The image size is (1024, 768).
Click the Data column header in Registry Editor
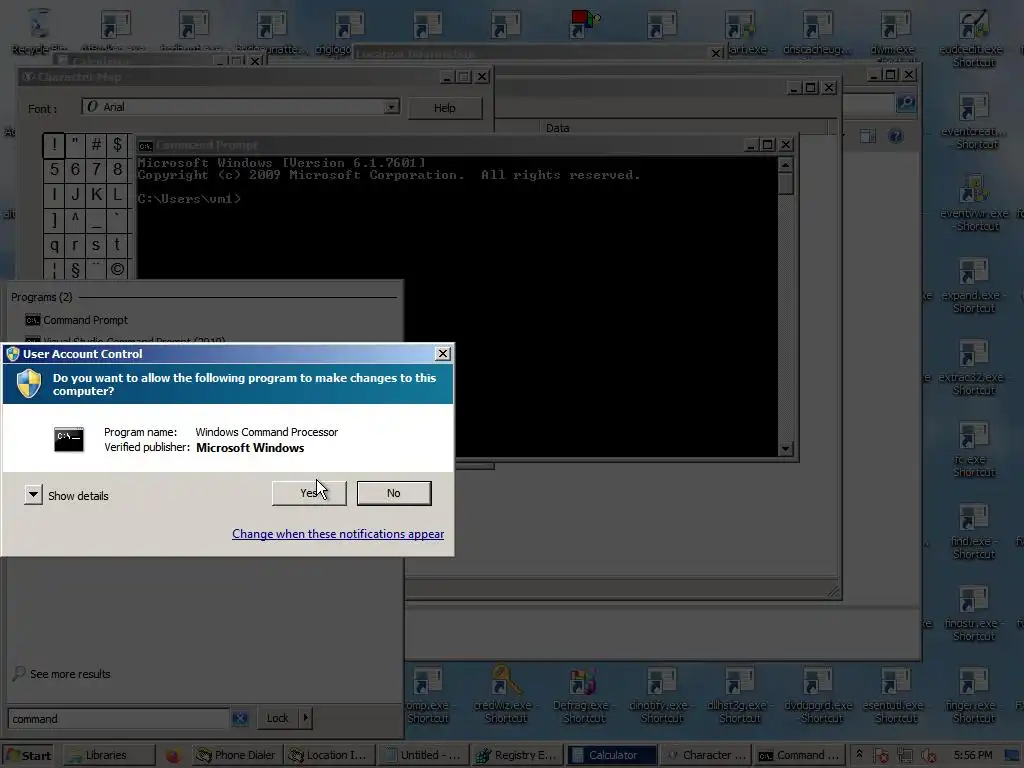557,128
